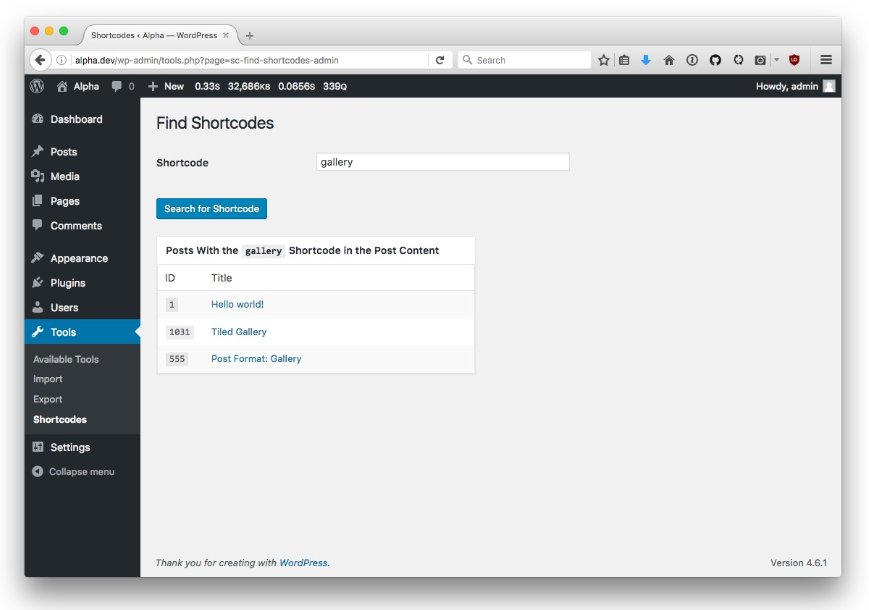This screenshot has height=610, width=869.
Task: Click the WordPress footer link
Action: [304, 562]
